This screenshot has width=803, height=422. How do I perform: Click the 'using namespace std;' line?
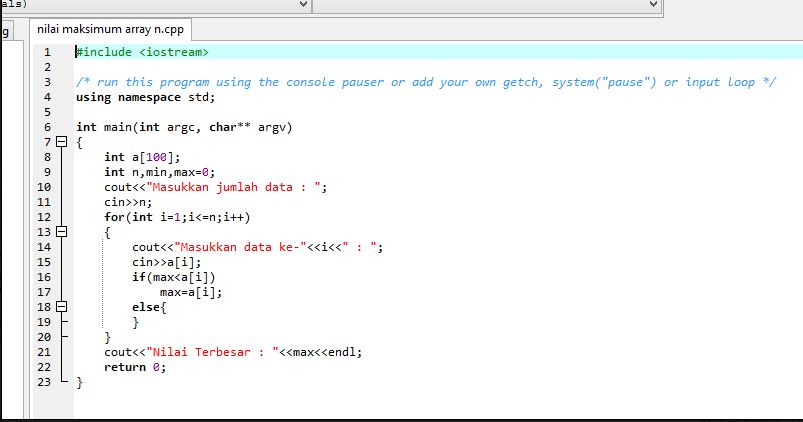(x=145, y=97)
